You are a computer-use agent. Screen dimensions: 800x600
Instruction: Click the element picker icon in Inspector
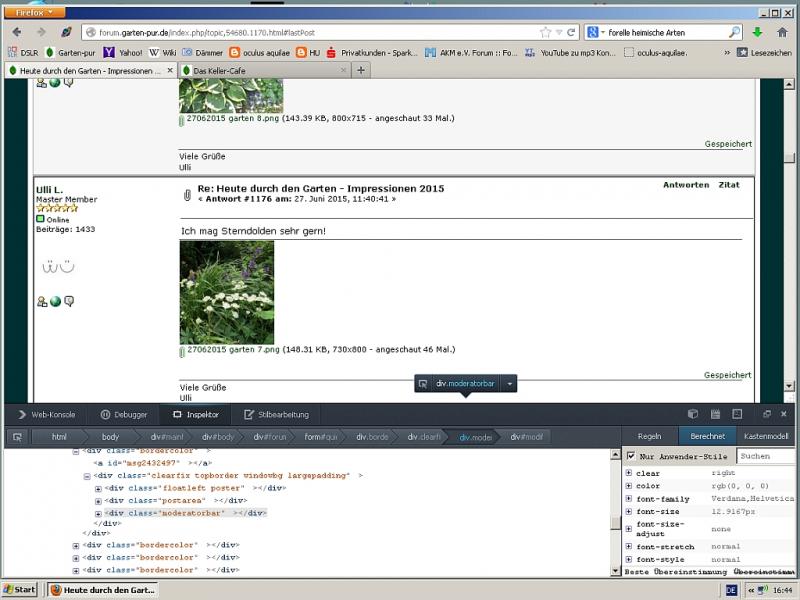pyautogui.click(x=17, y=437)
